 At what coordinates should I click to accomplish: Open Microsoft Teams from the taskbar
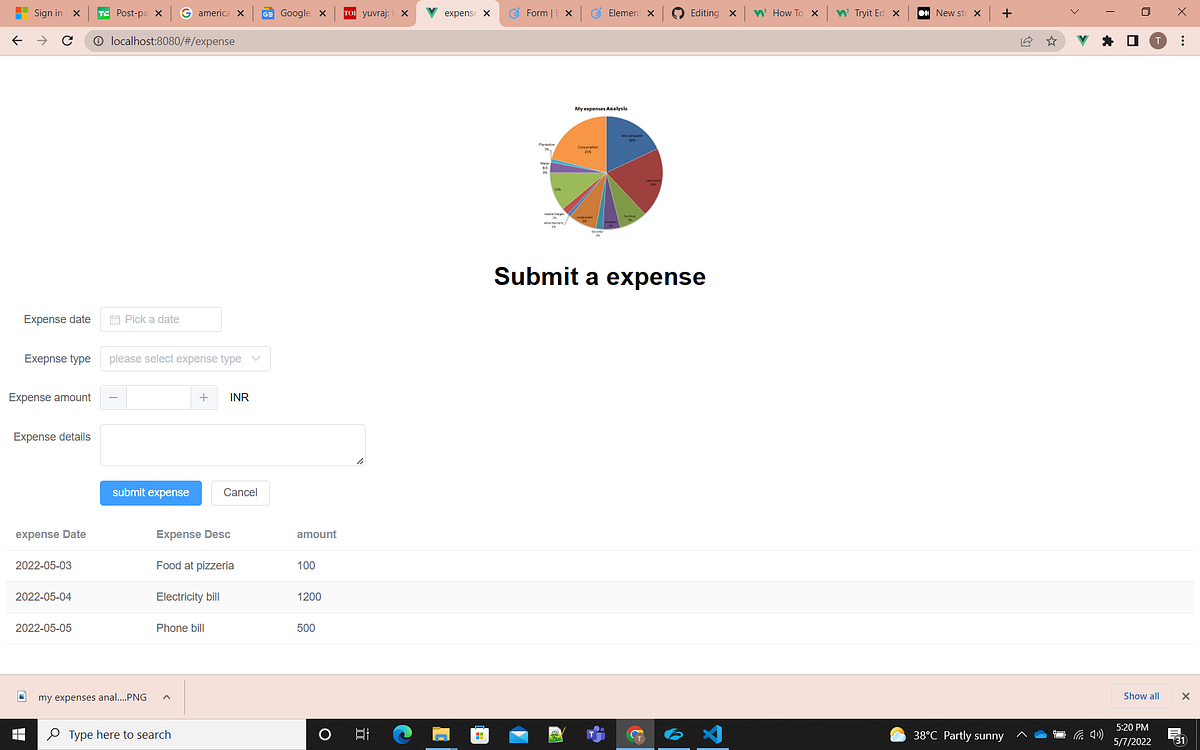(x=596, y=734)
